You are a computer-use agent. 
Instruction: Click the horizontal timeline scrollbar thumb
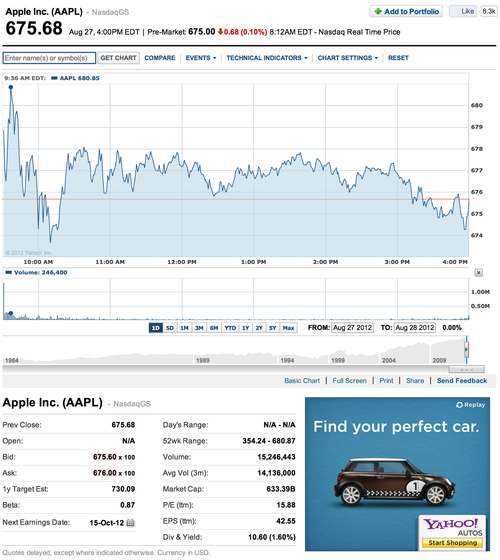pos(466,369)
